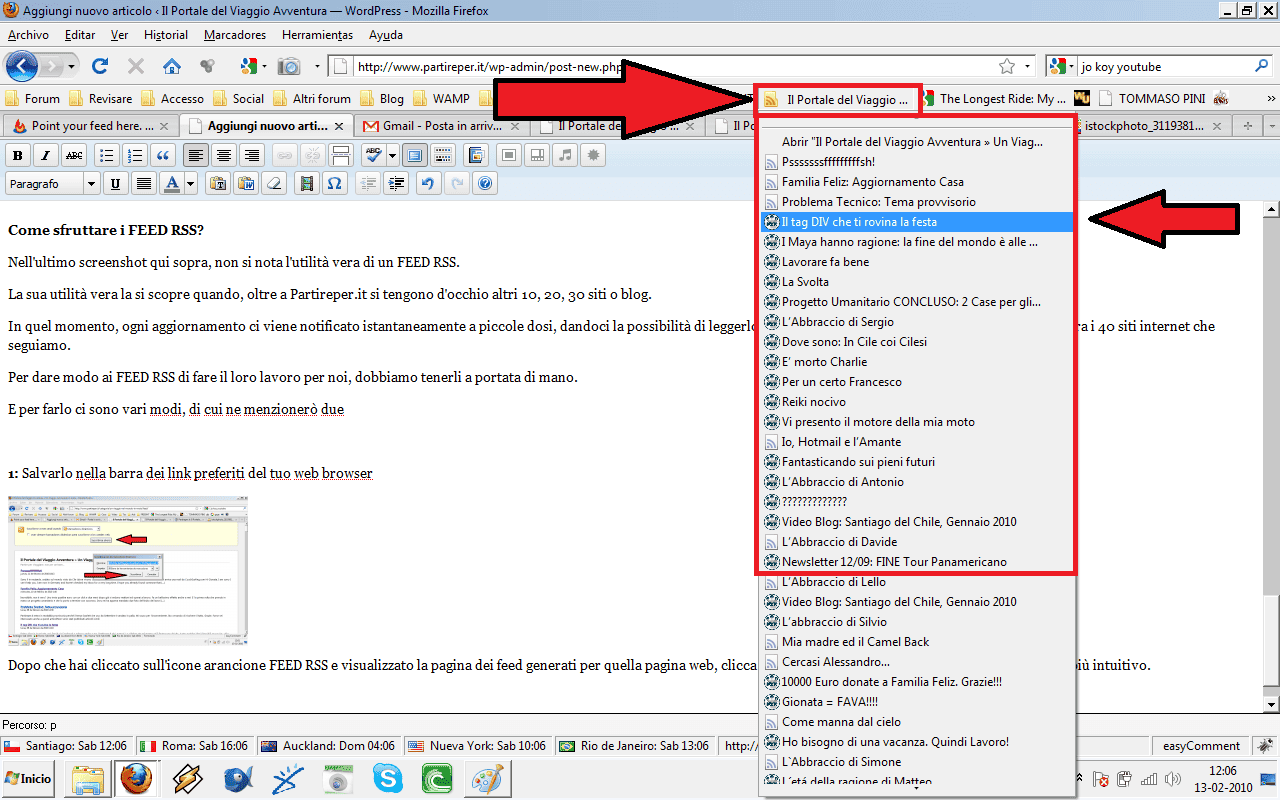Toggle Italic formatting

[x=45, y=155]
